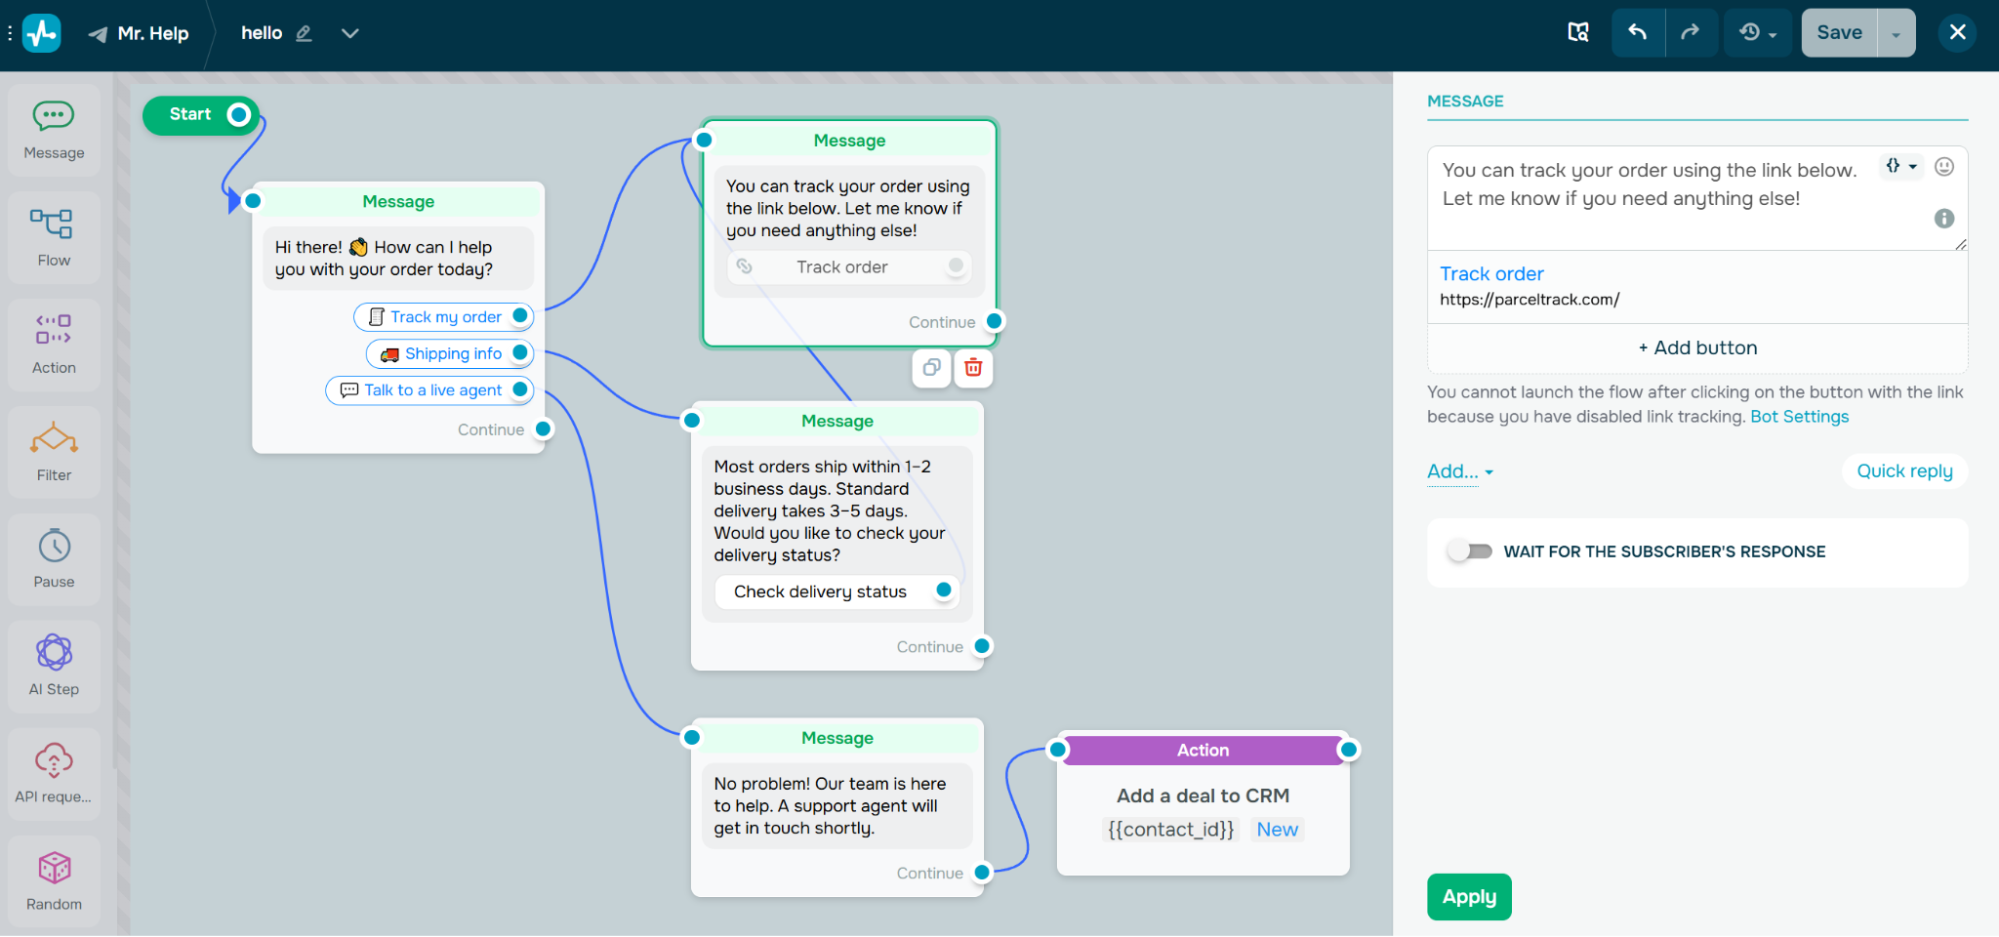Delete the selected message block via trash icon
1999x937 pixels.
pos(974,368)
